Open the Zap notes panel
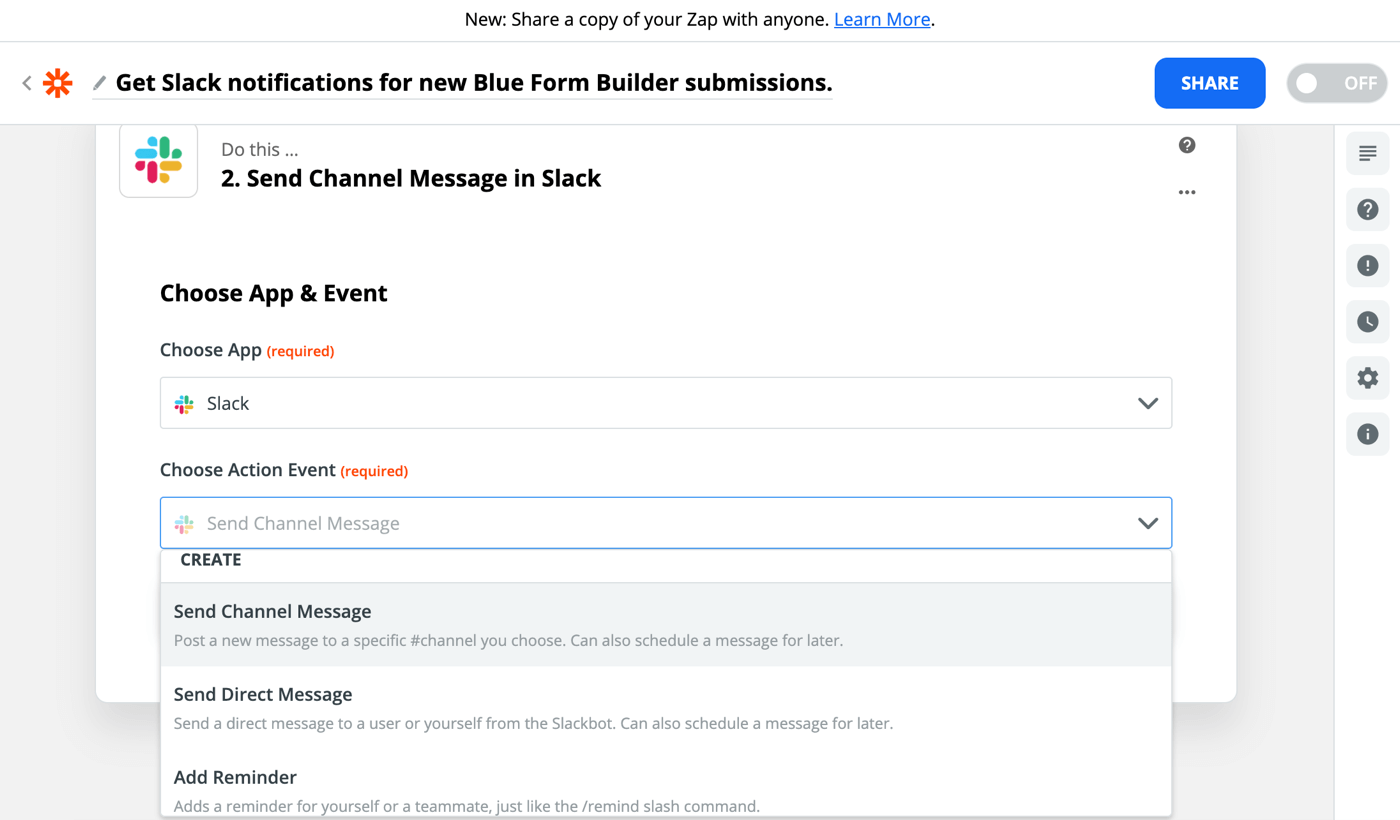The width and height of the screenshot is (1400, 820). [x=1367, y=153]
